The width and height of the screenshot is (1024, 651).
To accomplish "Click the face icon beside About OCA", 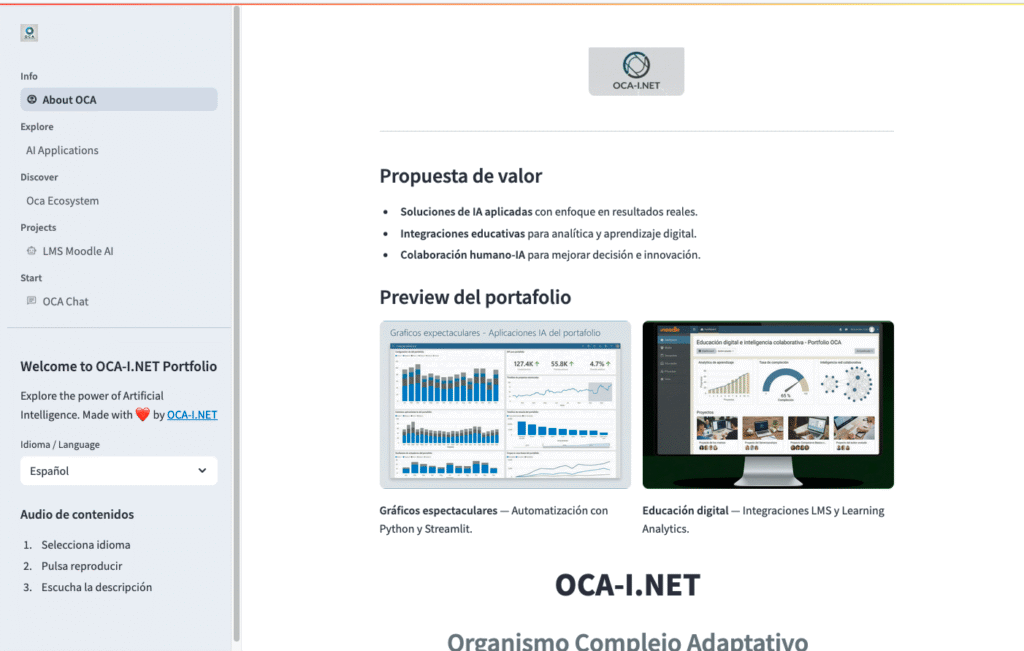I will (x=32, y=100).
